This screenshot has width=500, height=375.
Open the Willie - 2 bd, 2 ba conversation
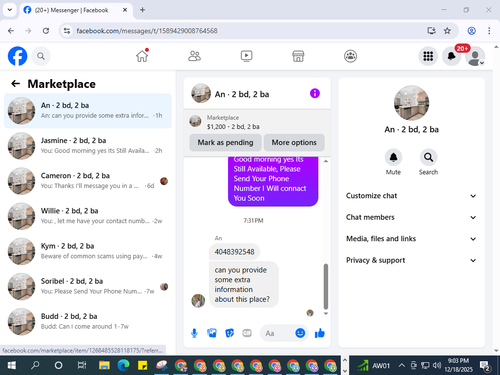88,216
